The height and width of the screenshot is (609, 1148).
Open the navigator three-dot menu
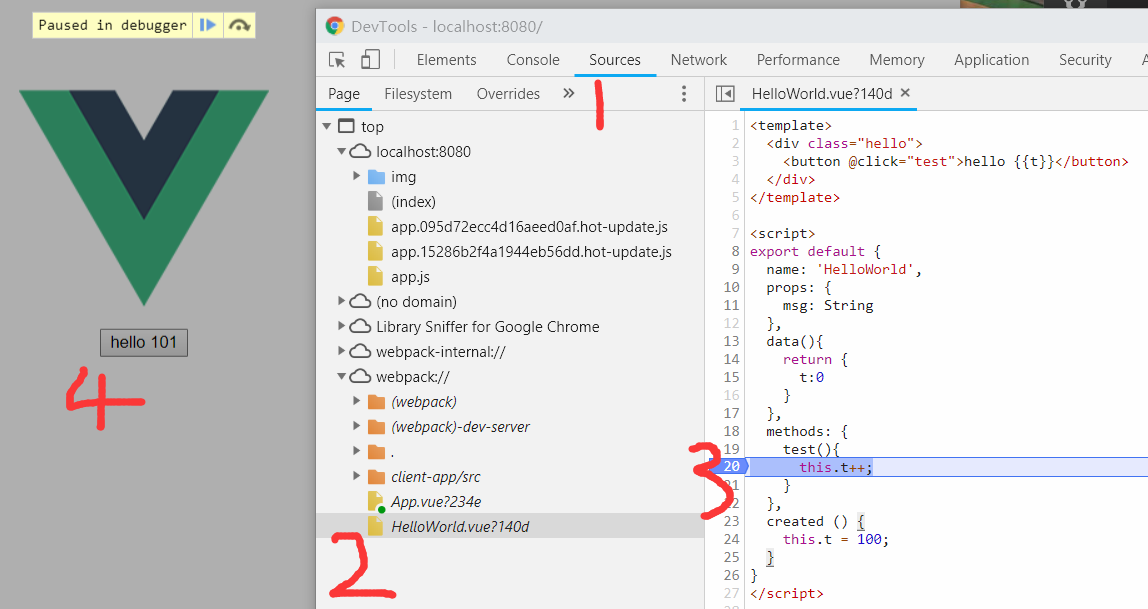point(684,94)
